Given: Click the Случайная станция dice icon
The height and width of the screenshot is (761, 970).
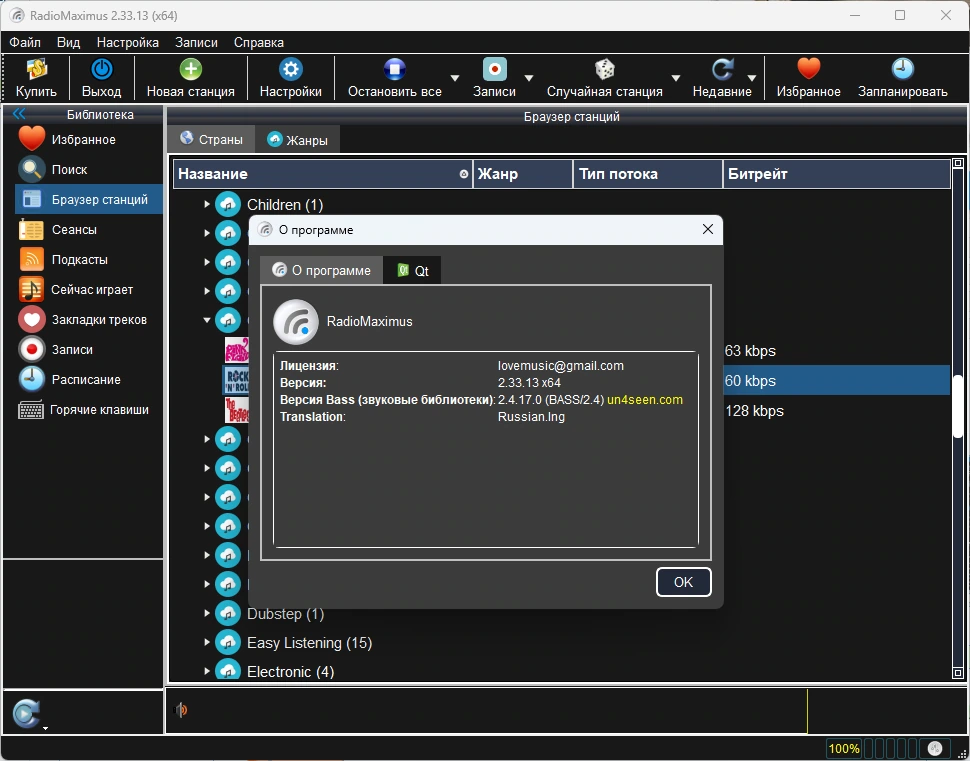Looking at the screenshot, I should [x=604, y=69].
